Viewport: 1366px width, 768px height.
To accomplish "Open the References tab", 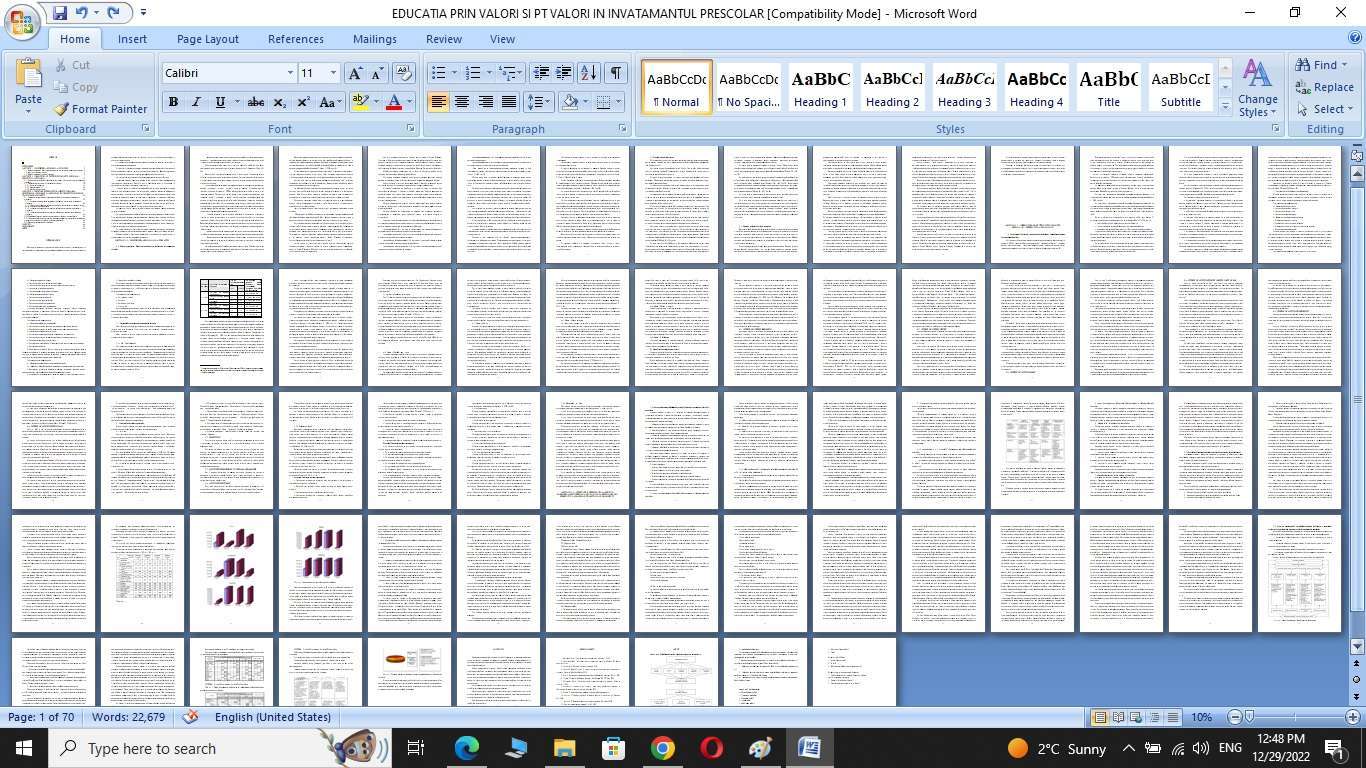I will tap(296, 39).
